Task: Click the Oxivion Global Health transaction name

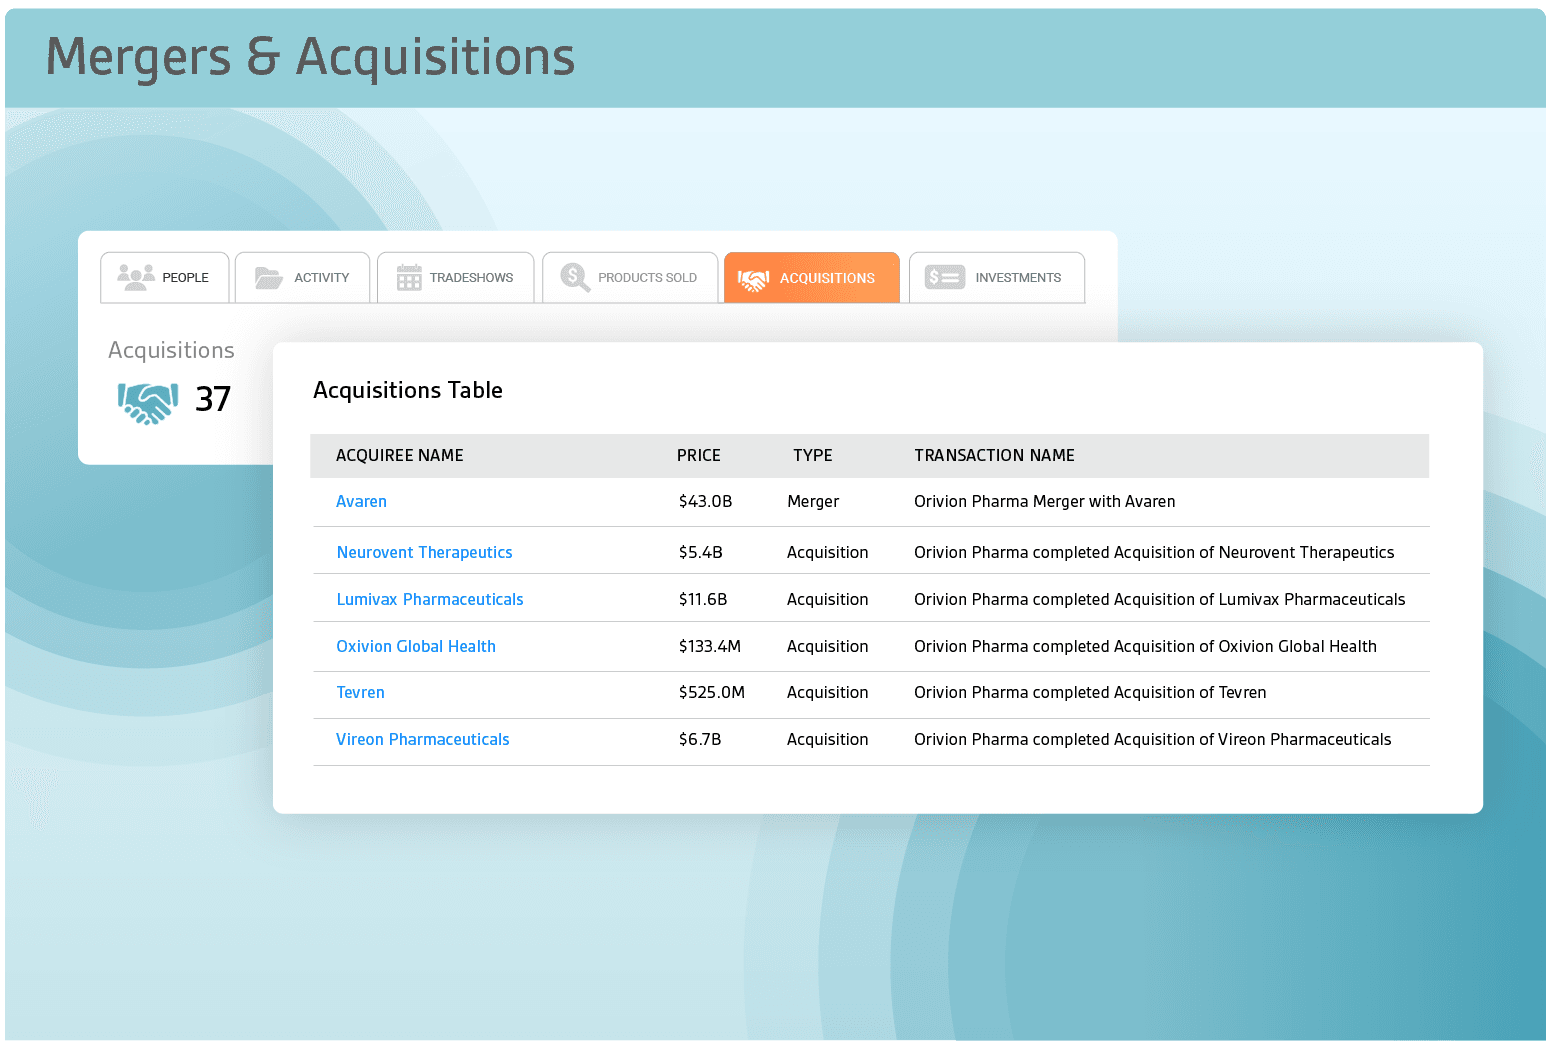Action: coord(1145,647)
